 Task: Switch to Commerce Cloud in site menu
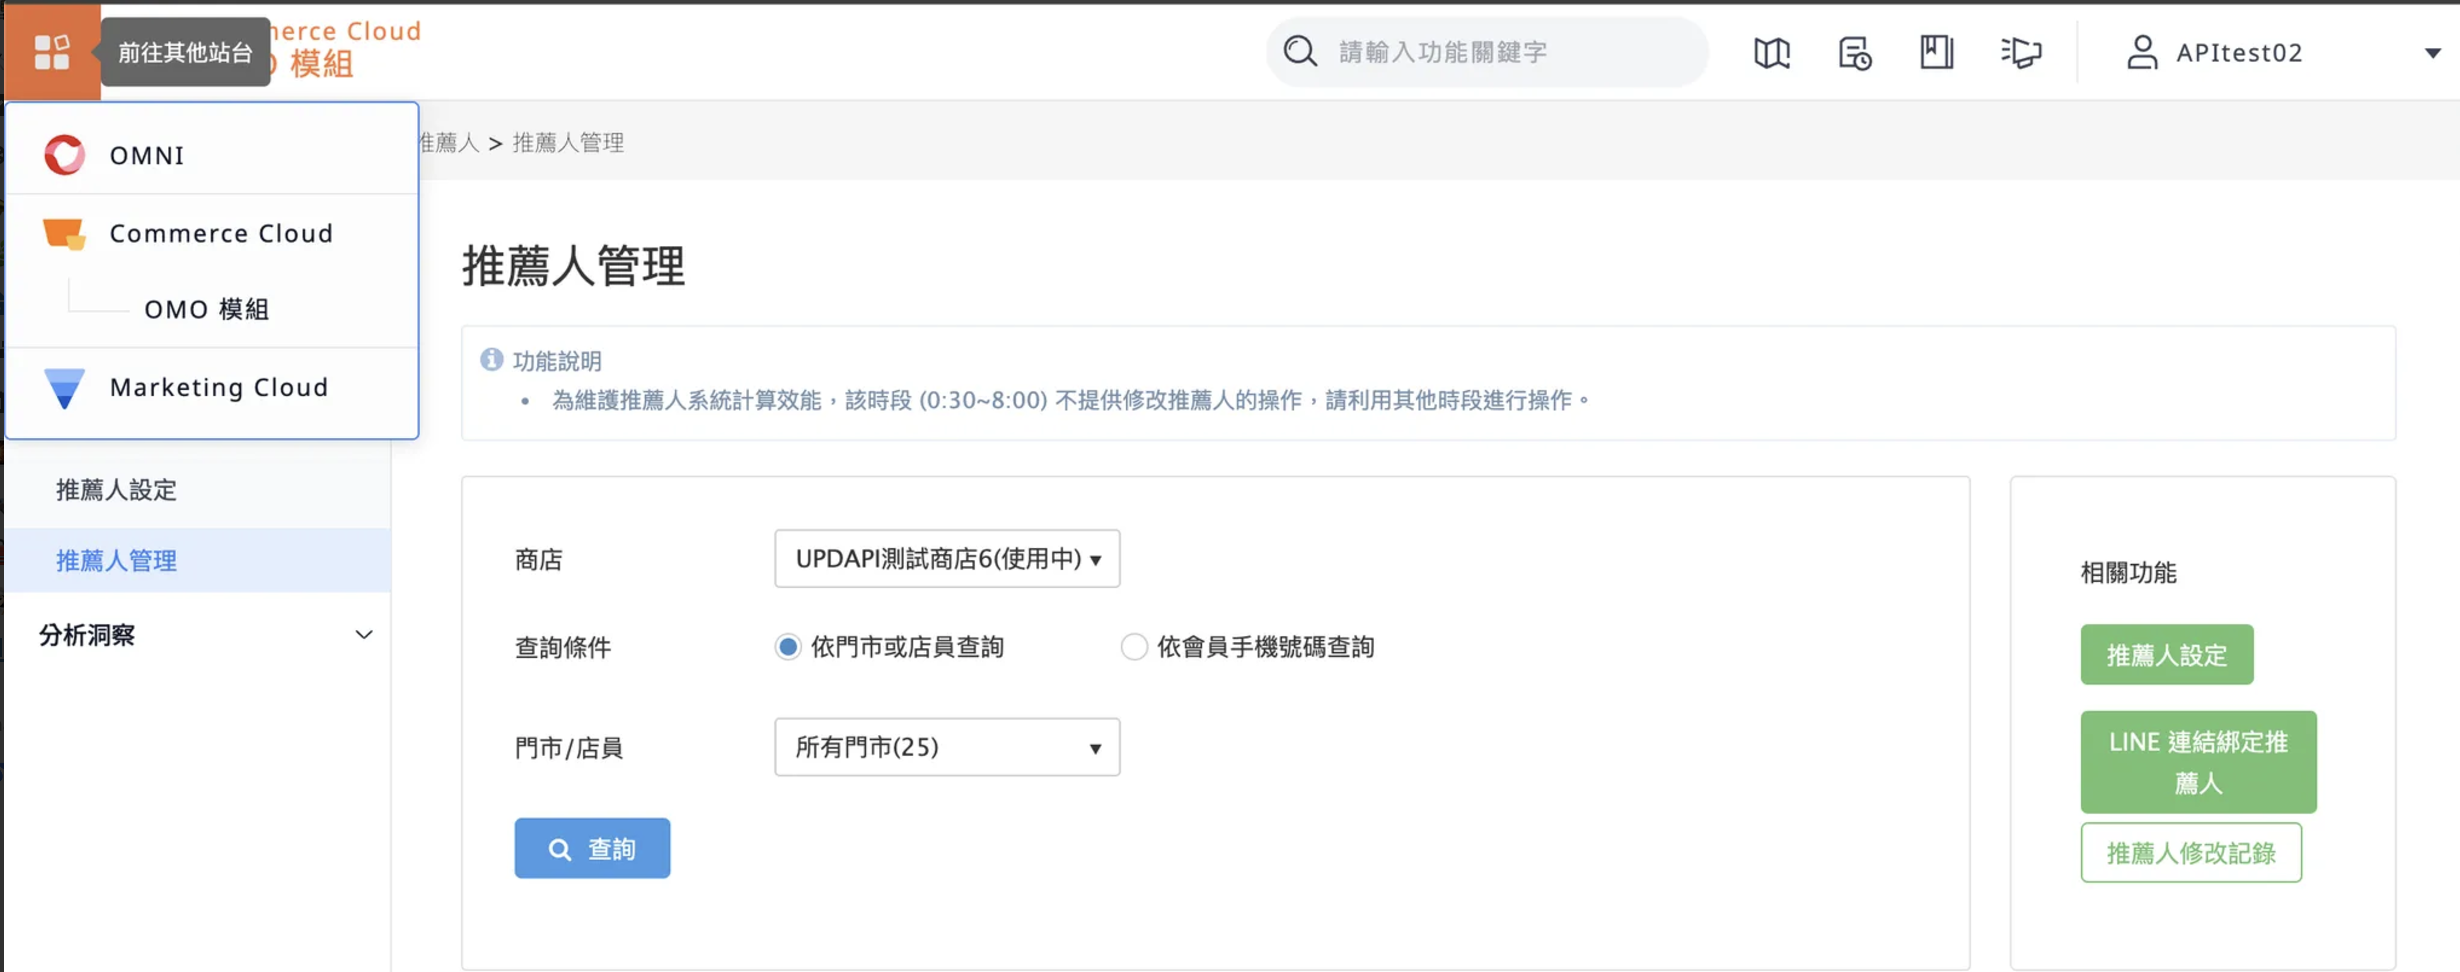(220, 233)
